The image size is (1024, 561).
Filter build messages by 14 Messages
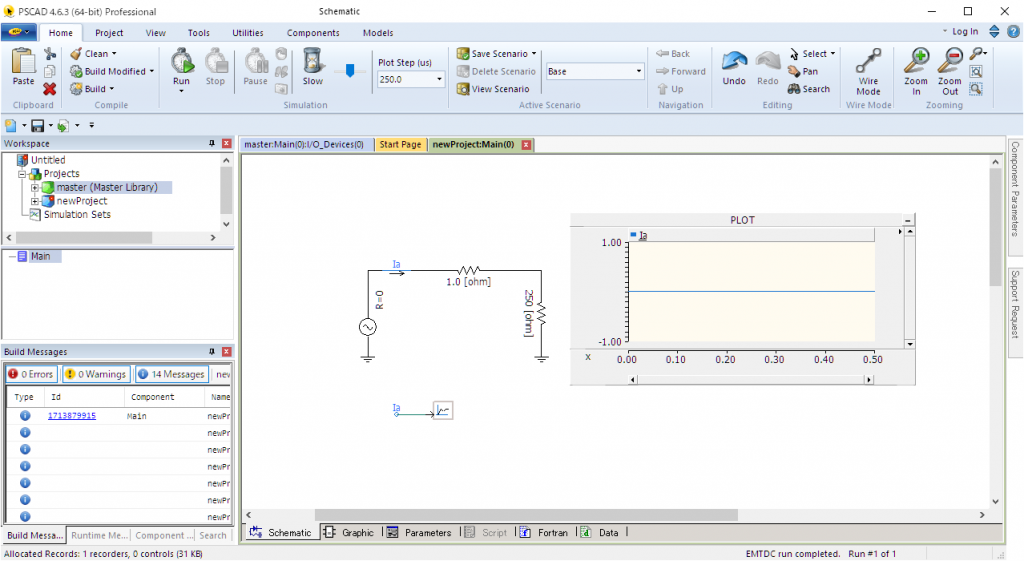click(x=171, y=374)
